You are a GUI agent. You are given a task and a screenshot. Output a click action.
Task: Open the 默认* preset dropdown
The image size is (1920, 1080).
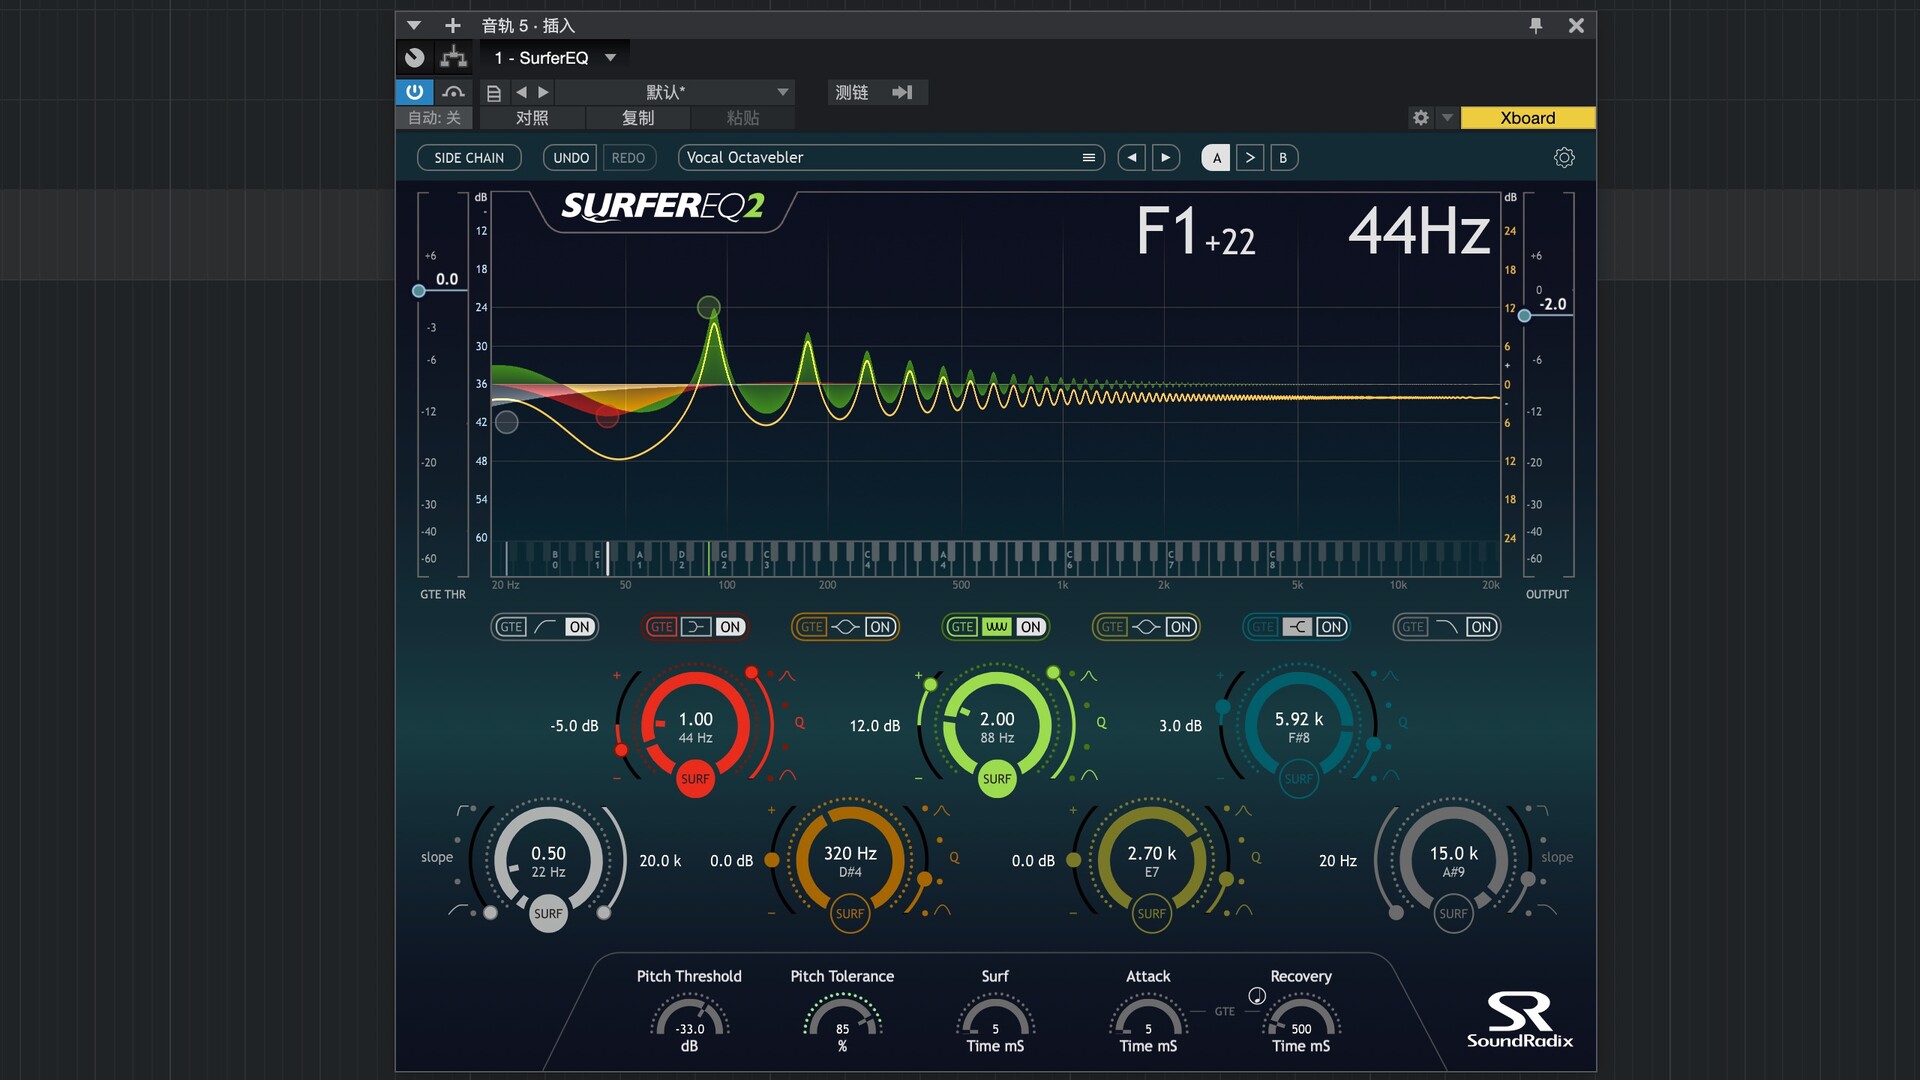coord(782,92)
